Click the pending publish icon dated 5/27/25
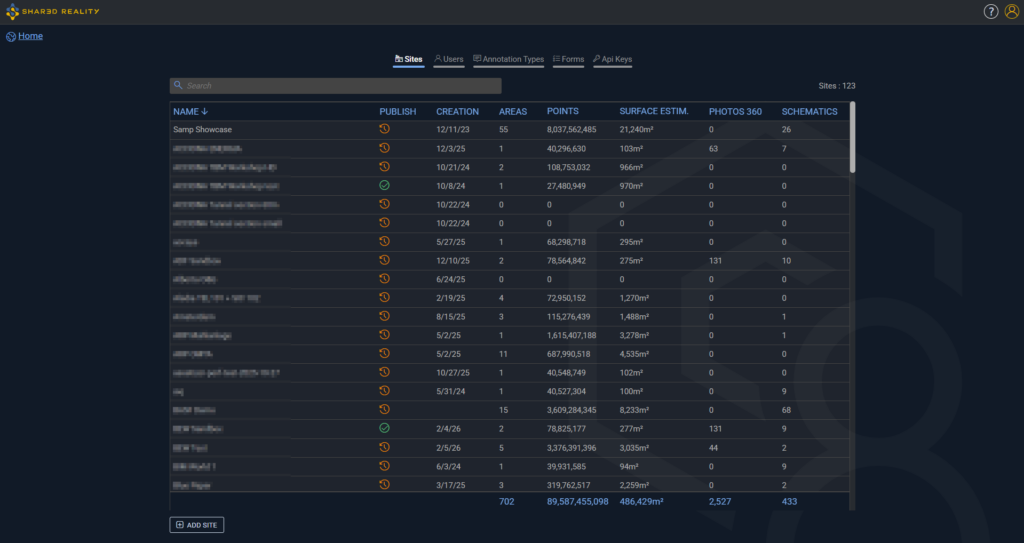 [384, 241]
